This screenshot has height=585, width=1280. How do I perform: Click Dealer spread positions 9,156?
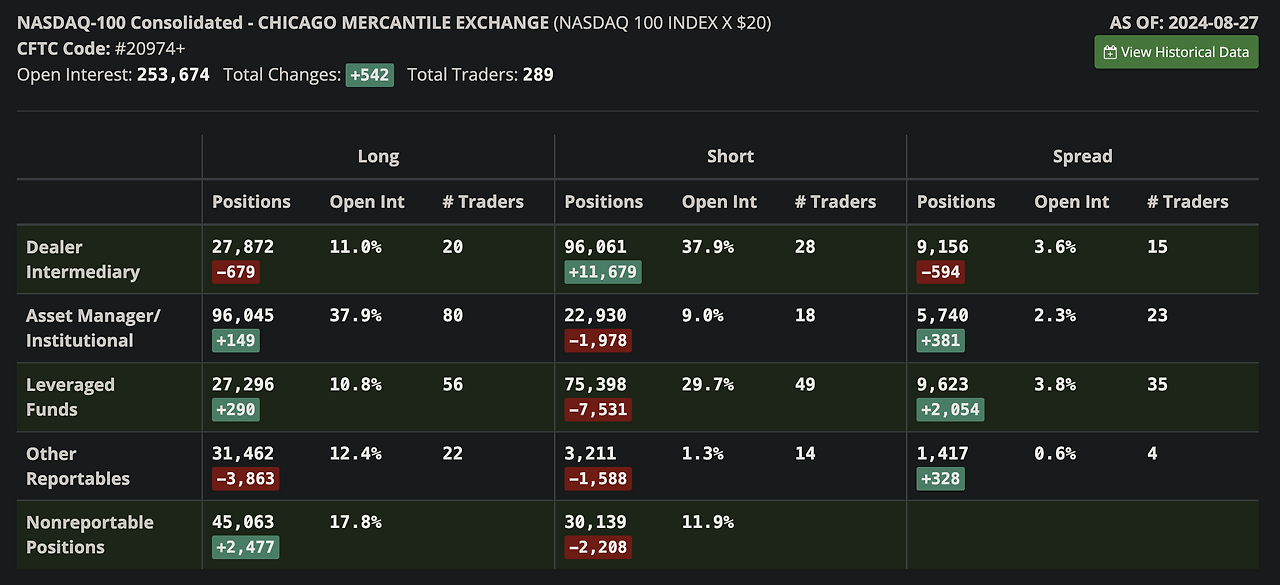[x=943, y=246]
